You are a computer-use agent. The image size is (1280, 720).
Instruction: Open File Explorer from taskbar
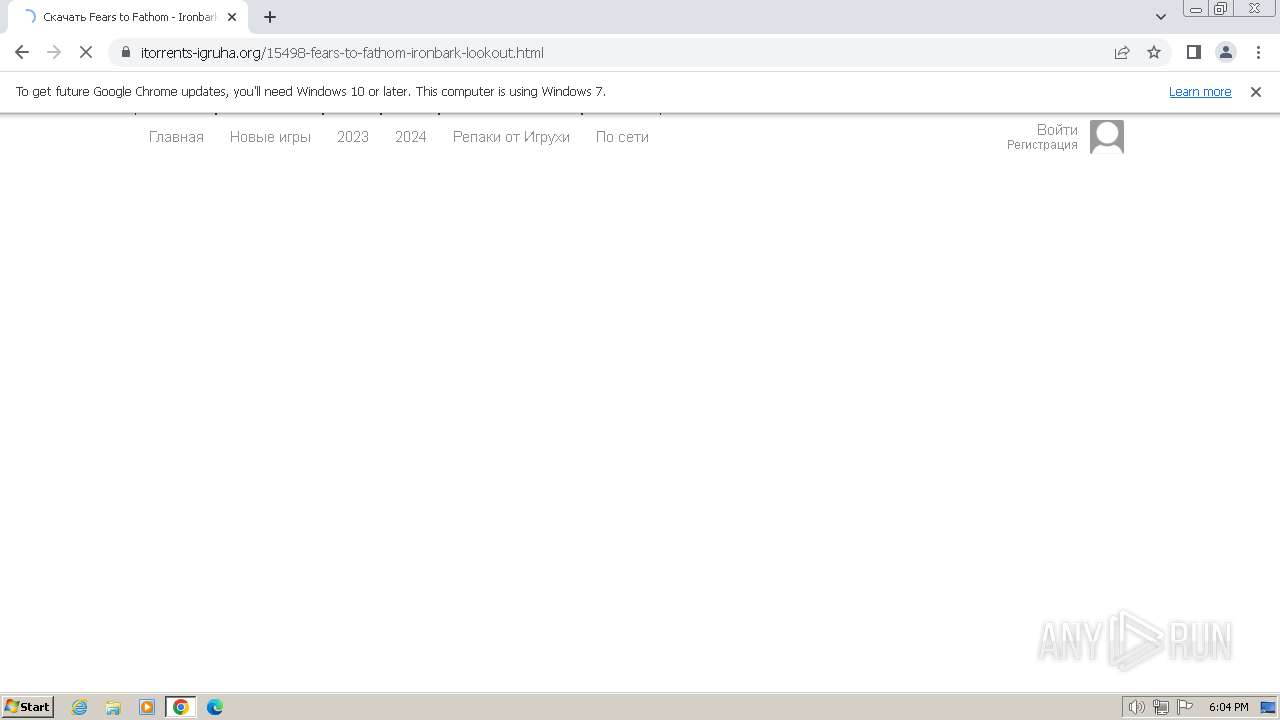coord(113,707)
